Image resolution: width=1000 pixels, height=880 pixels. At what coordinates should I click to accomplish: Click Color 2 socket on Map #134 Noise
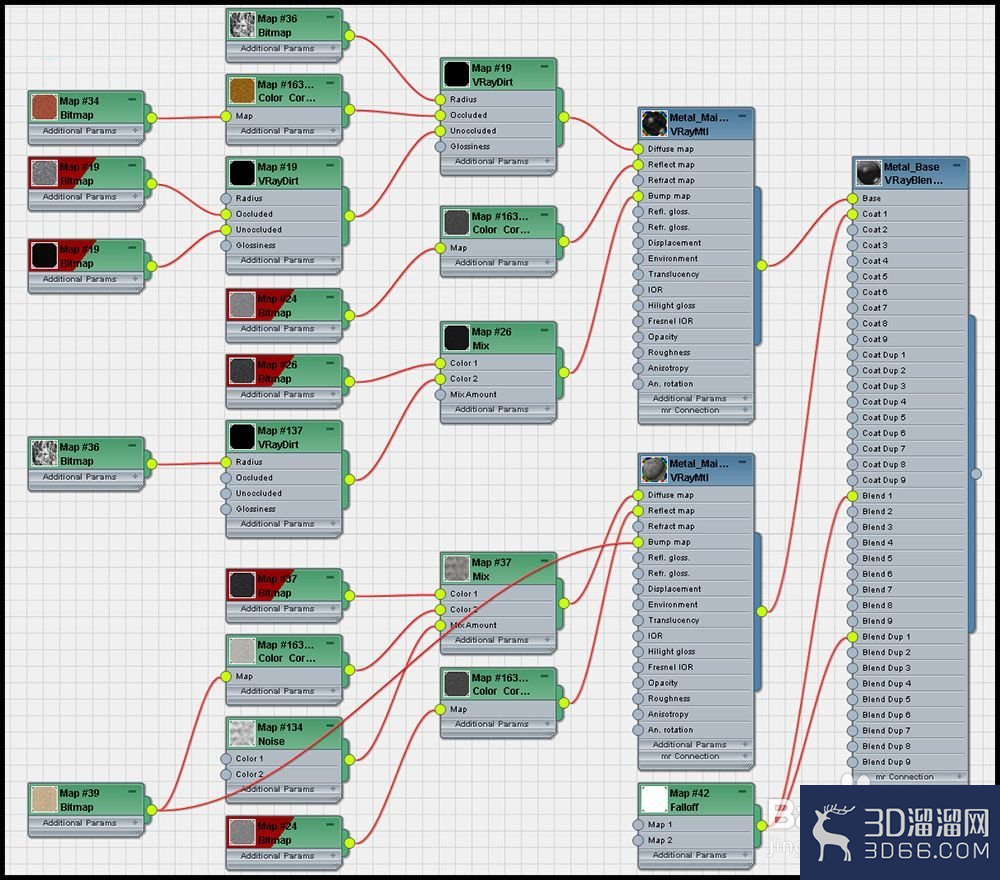(x=226, y=775)
